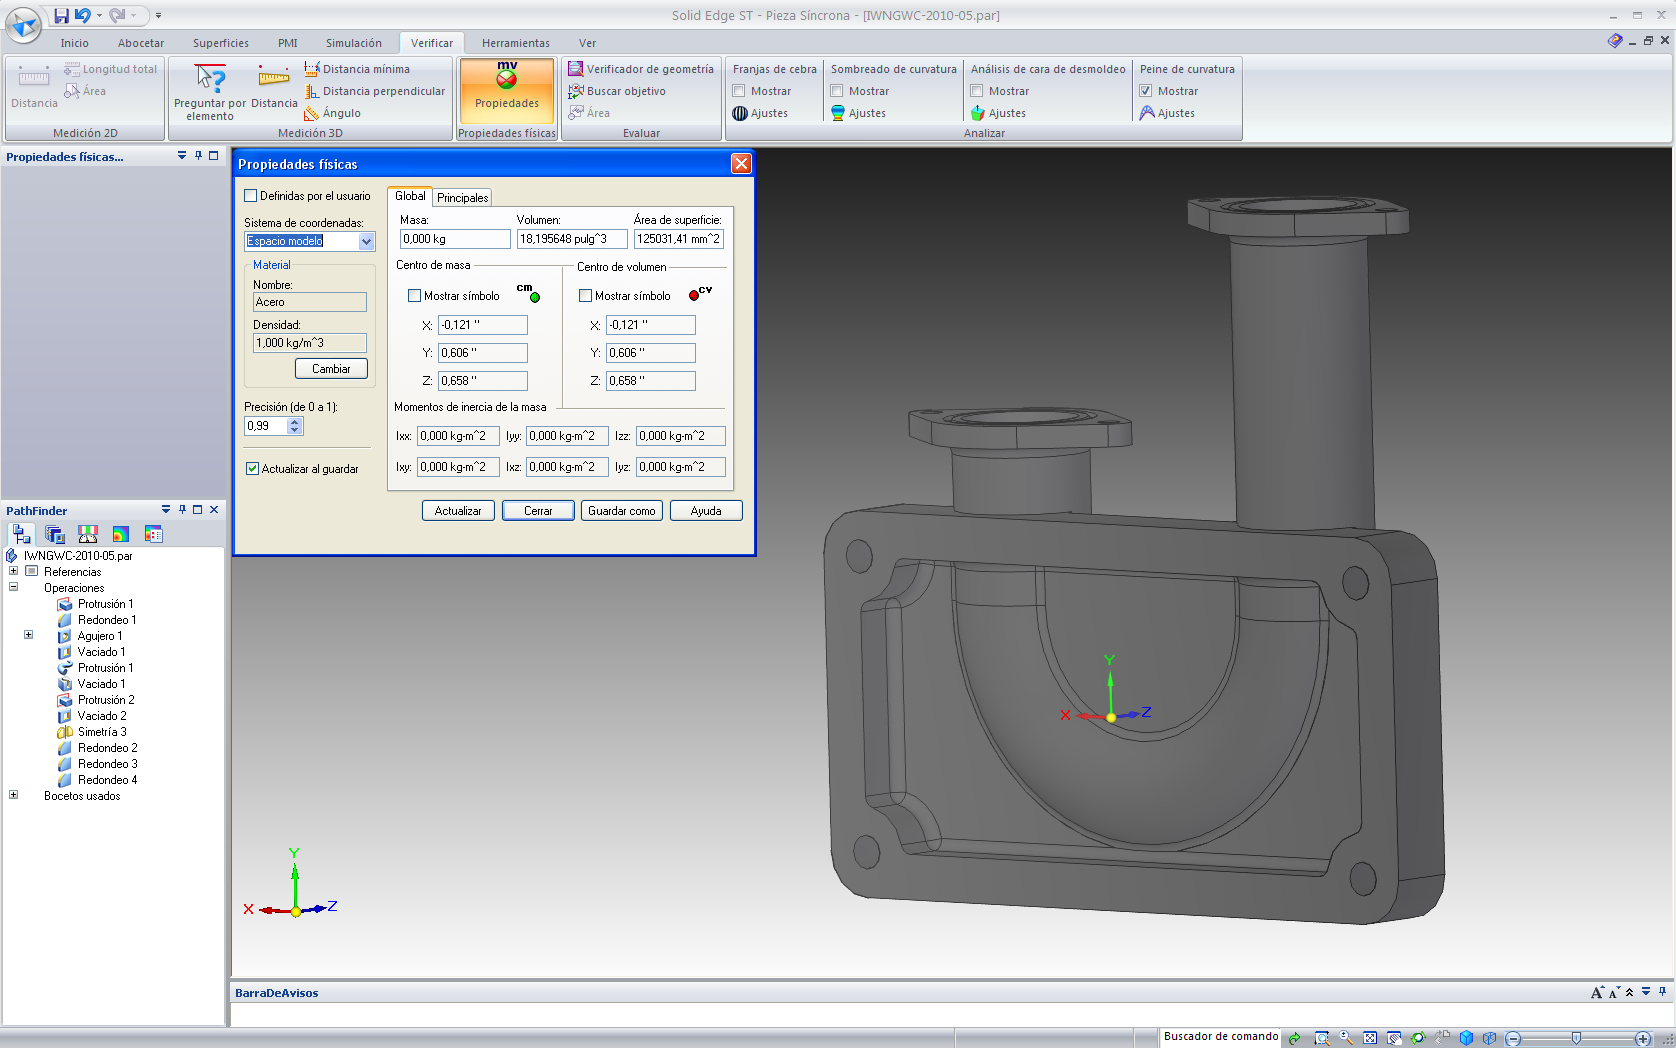
Task: Save the document with the save icon
Action: click(62, 15)
